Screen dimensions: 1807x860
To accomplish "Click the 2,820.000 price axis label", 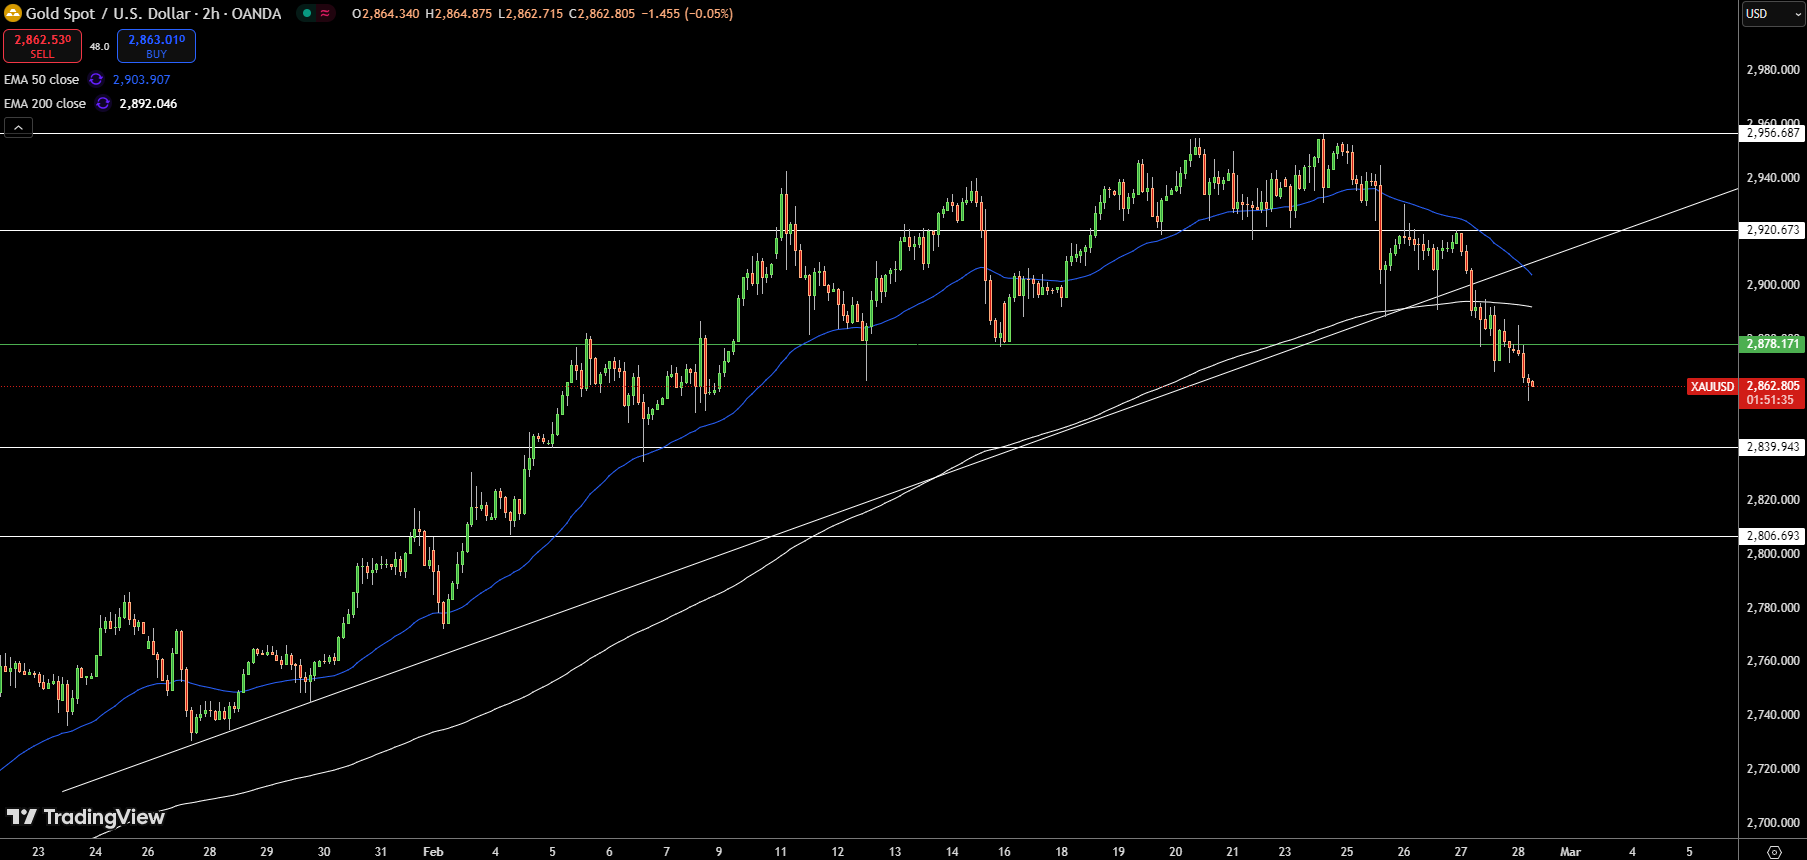I will click(1773, 500).
